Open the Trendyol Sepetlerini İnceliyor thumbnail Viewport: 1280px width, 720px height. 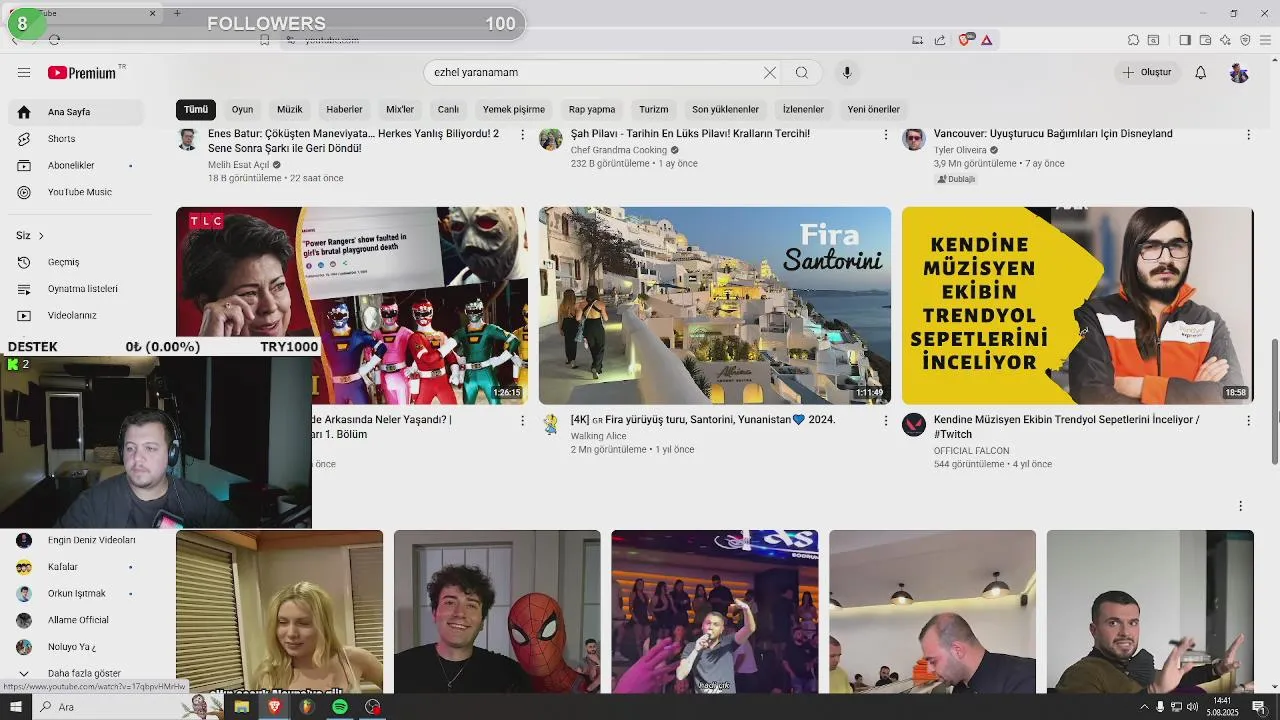[x=1078, y=305]
